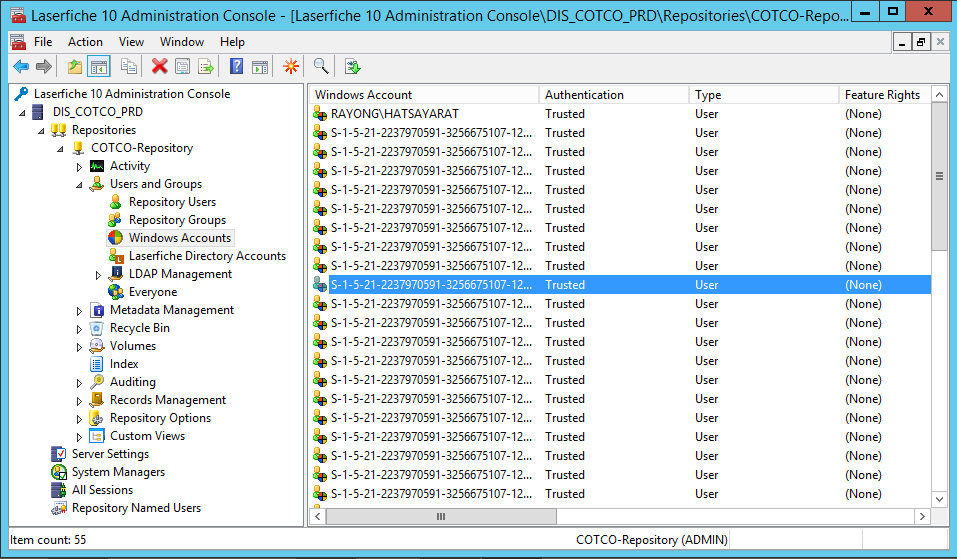957x559 pixels.
Task: Click the vertical scrollbar down arrow
Action: click(939, 499)
